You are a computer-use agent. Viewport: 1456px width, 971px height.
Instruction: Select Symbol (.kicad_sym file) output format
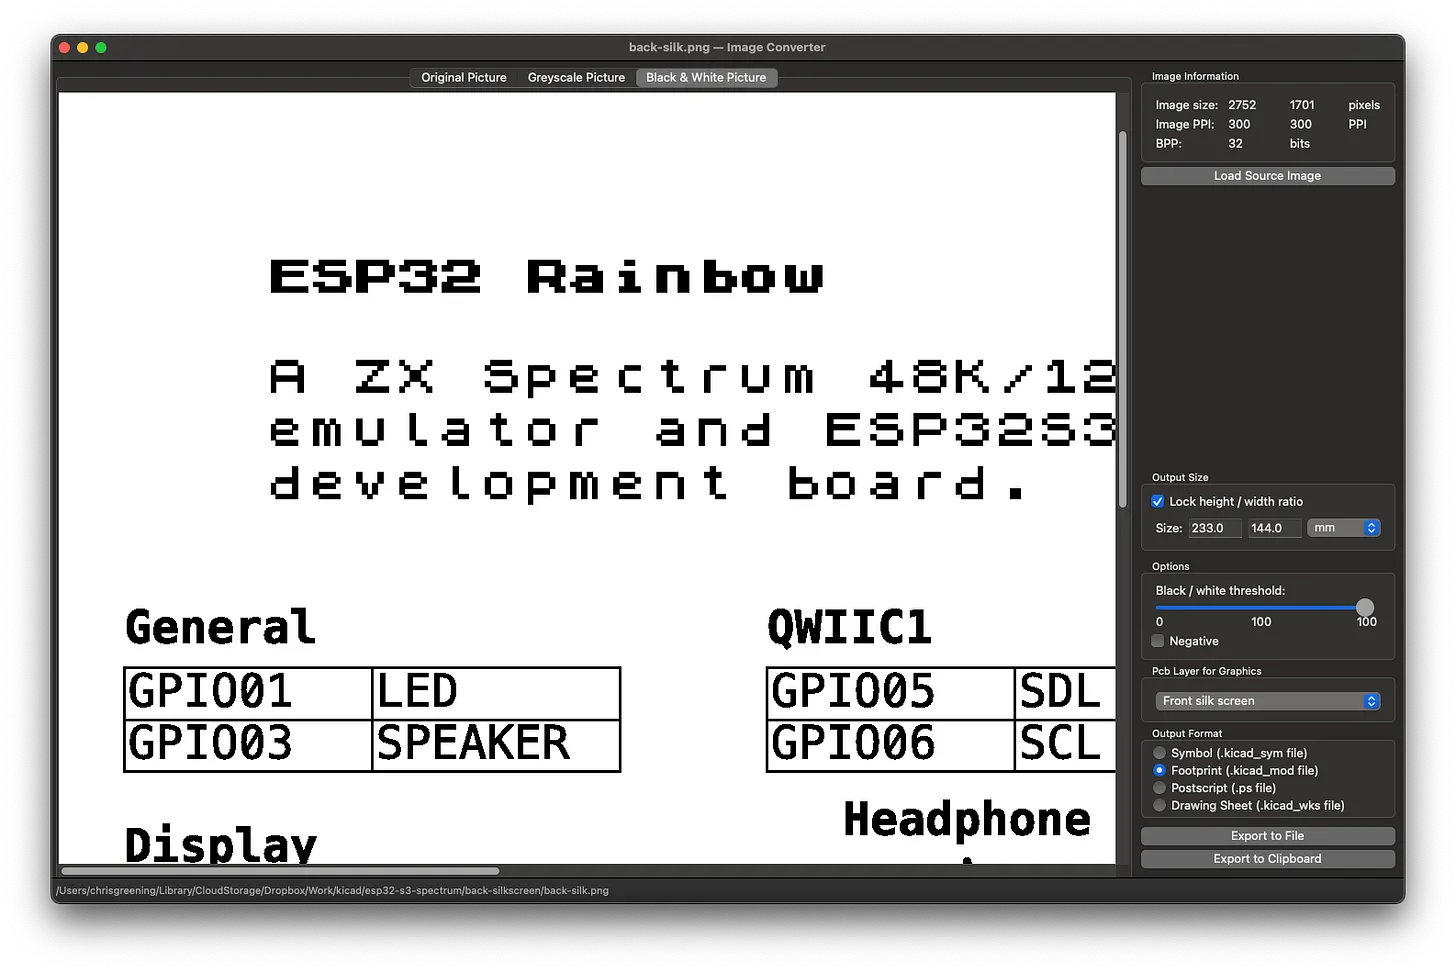coord(1160,753)
